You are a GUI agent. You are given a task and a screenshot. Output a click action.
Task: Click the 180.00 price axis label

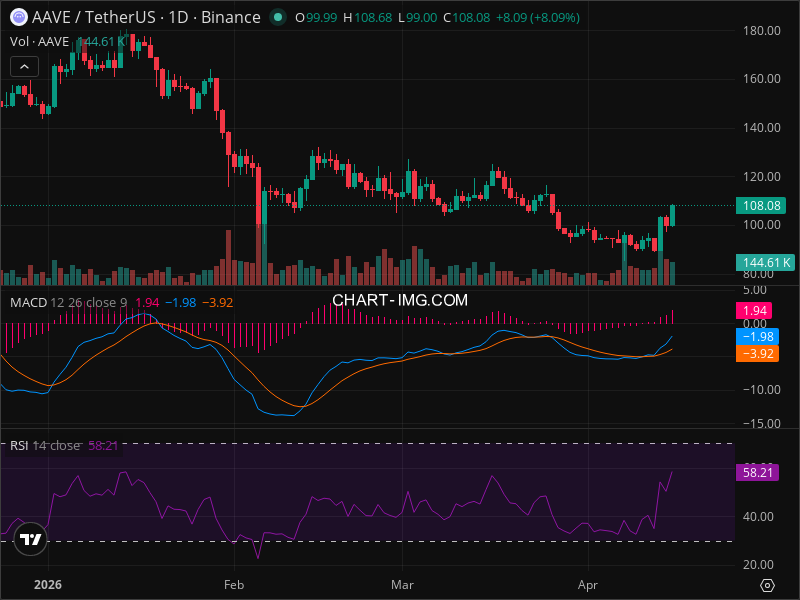click(x=762, y=31)
